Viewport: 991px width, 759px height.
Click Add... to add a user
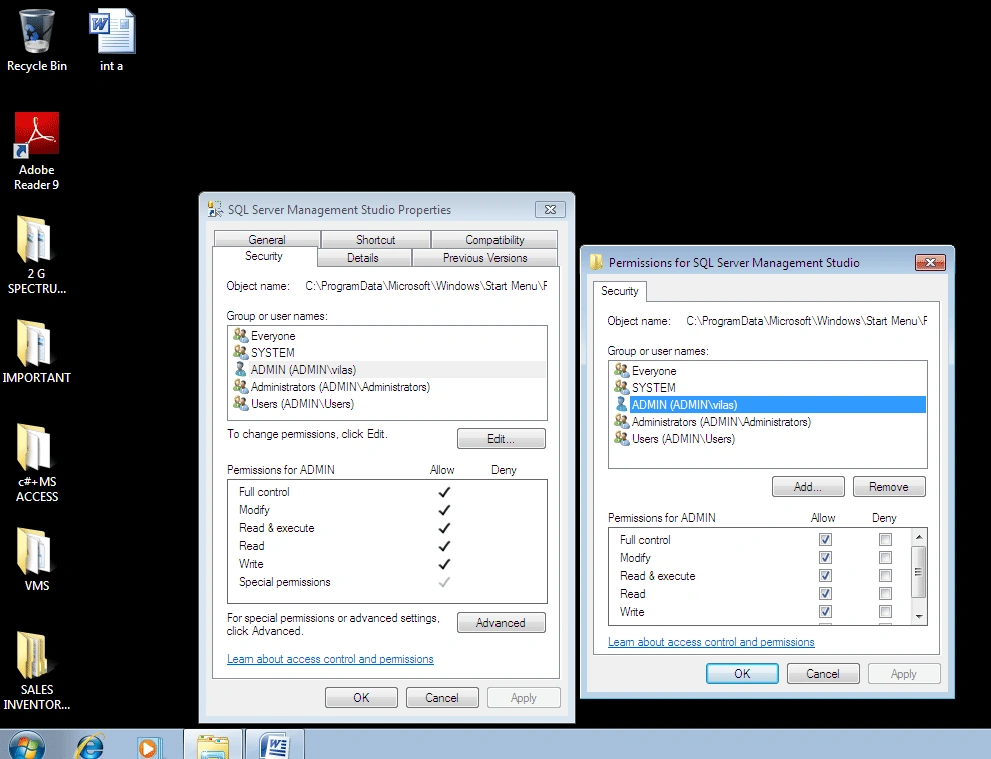[808, 487]
